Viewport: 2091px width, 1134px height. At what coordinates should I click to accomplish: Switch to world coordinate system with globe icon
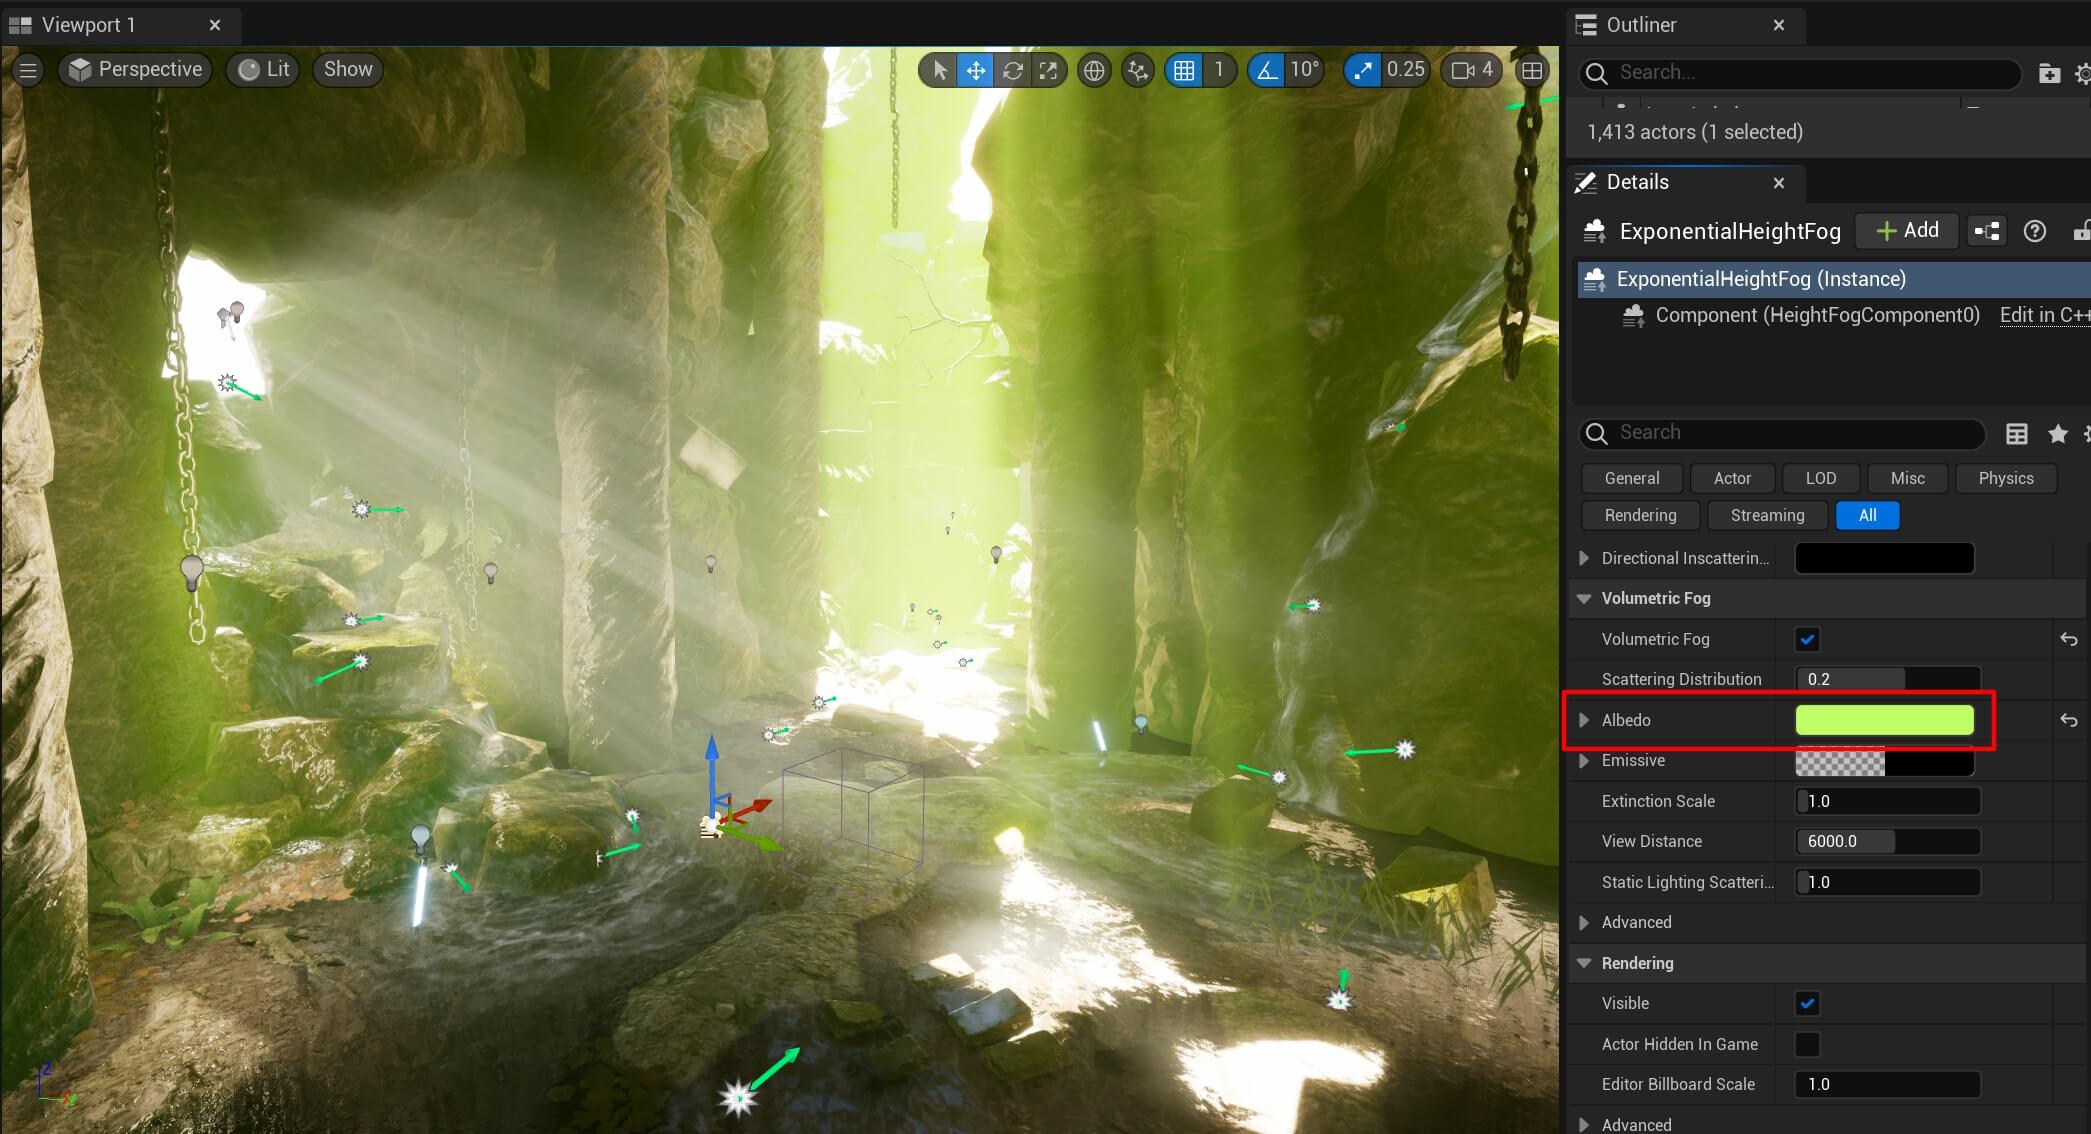pyautogui.click(x=1093, y=70)
